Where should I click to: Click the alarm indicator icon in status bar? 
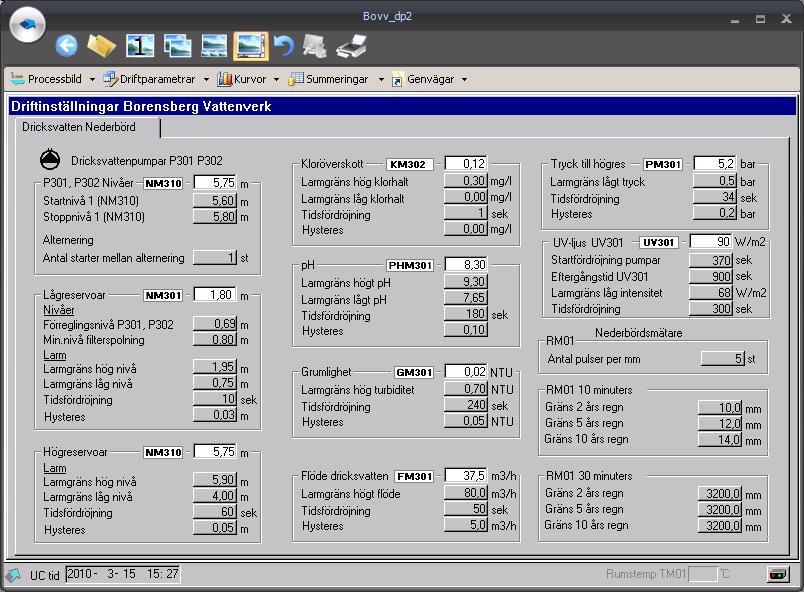(778, 574)
